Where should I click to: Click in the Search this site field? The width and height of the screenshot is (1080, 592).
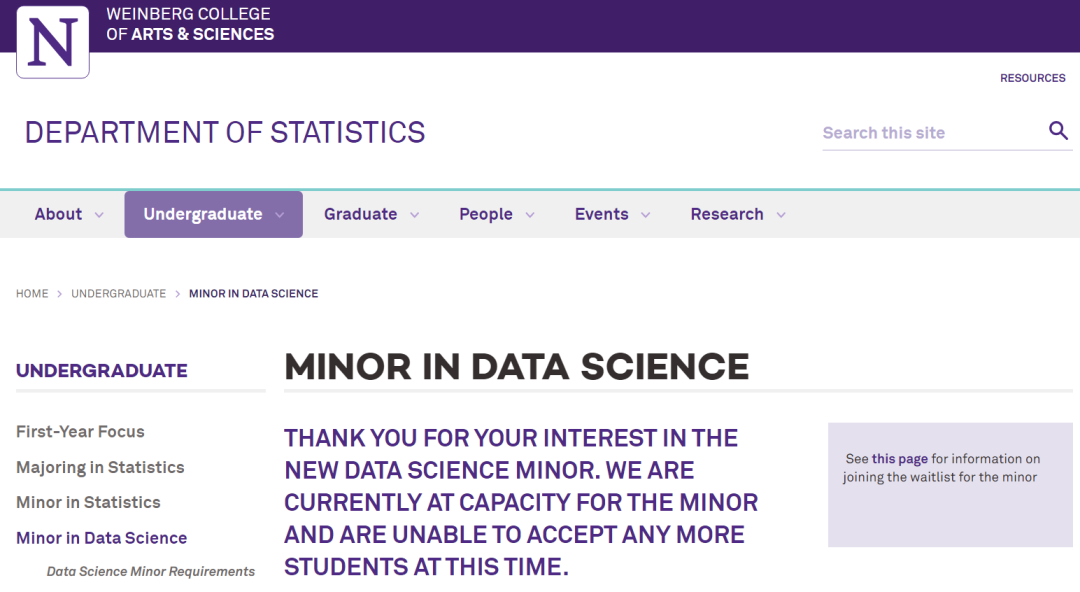(x=930, y=133)
